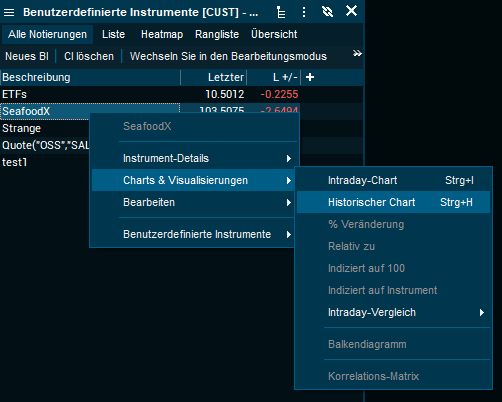Viewport: 502px width, 402px height.
Task: Click Indiziert auf Instrument menu item
Action: click(393, 290)
